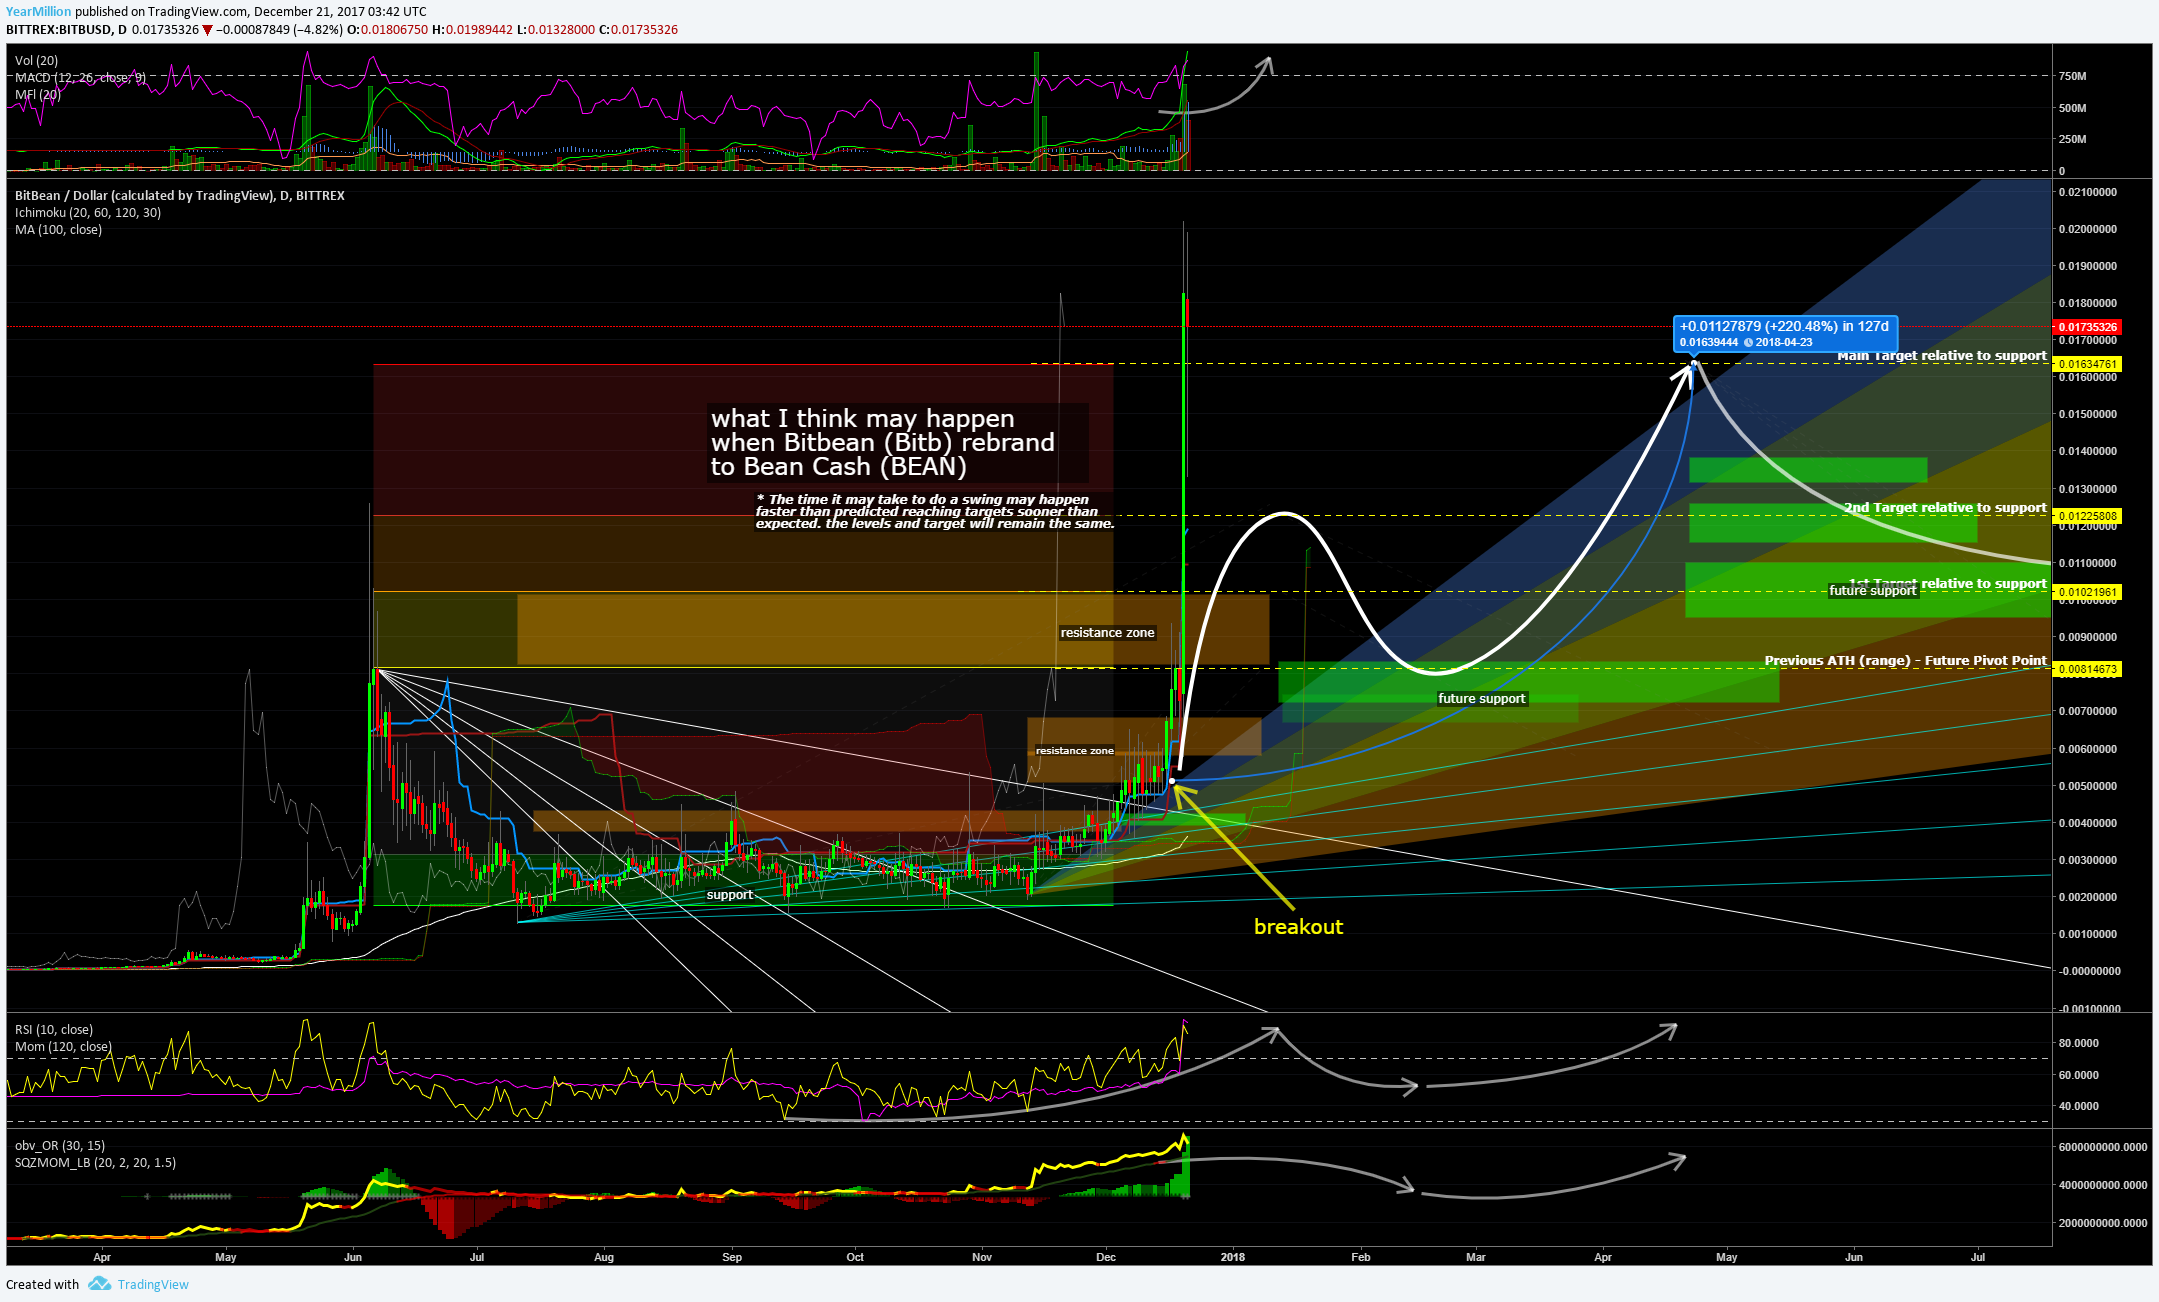The width and height of the screenshot is (2159, 1302).
Task: Click the 2018 label on the time axis
Action: pos(1233,1257)
